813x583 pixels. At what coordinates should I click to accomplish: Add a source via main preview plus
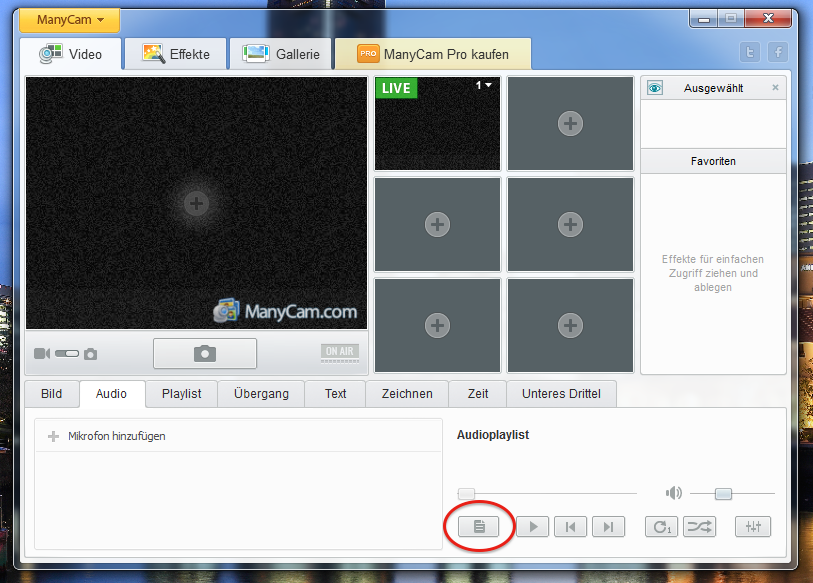click(196, 203)
